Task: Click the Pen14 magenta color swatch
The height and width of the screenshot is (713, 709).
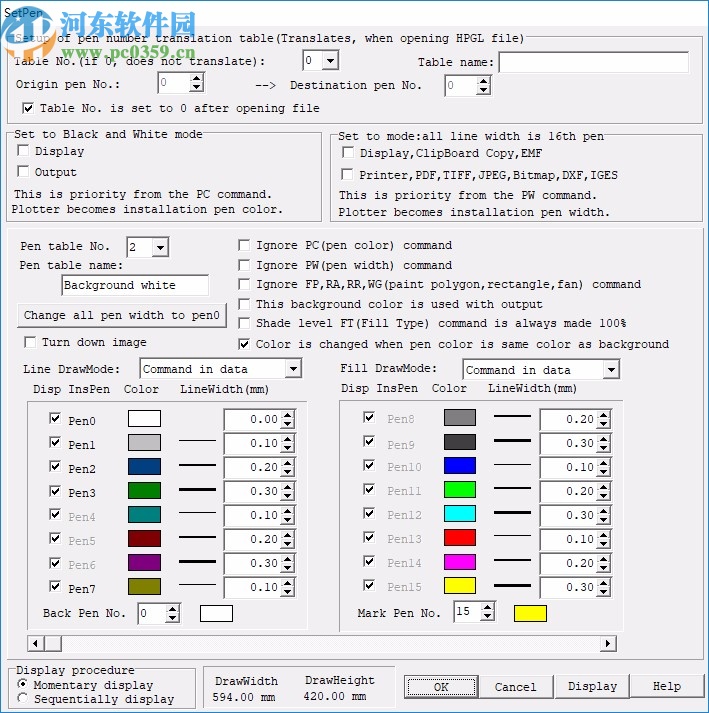Action: [460, 562]
